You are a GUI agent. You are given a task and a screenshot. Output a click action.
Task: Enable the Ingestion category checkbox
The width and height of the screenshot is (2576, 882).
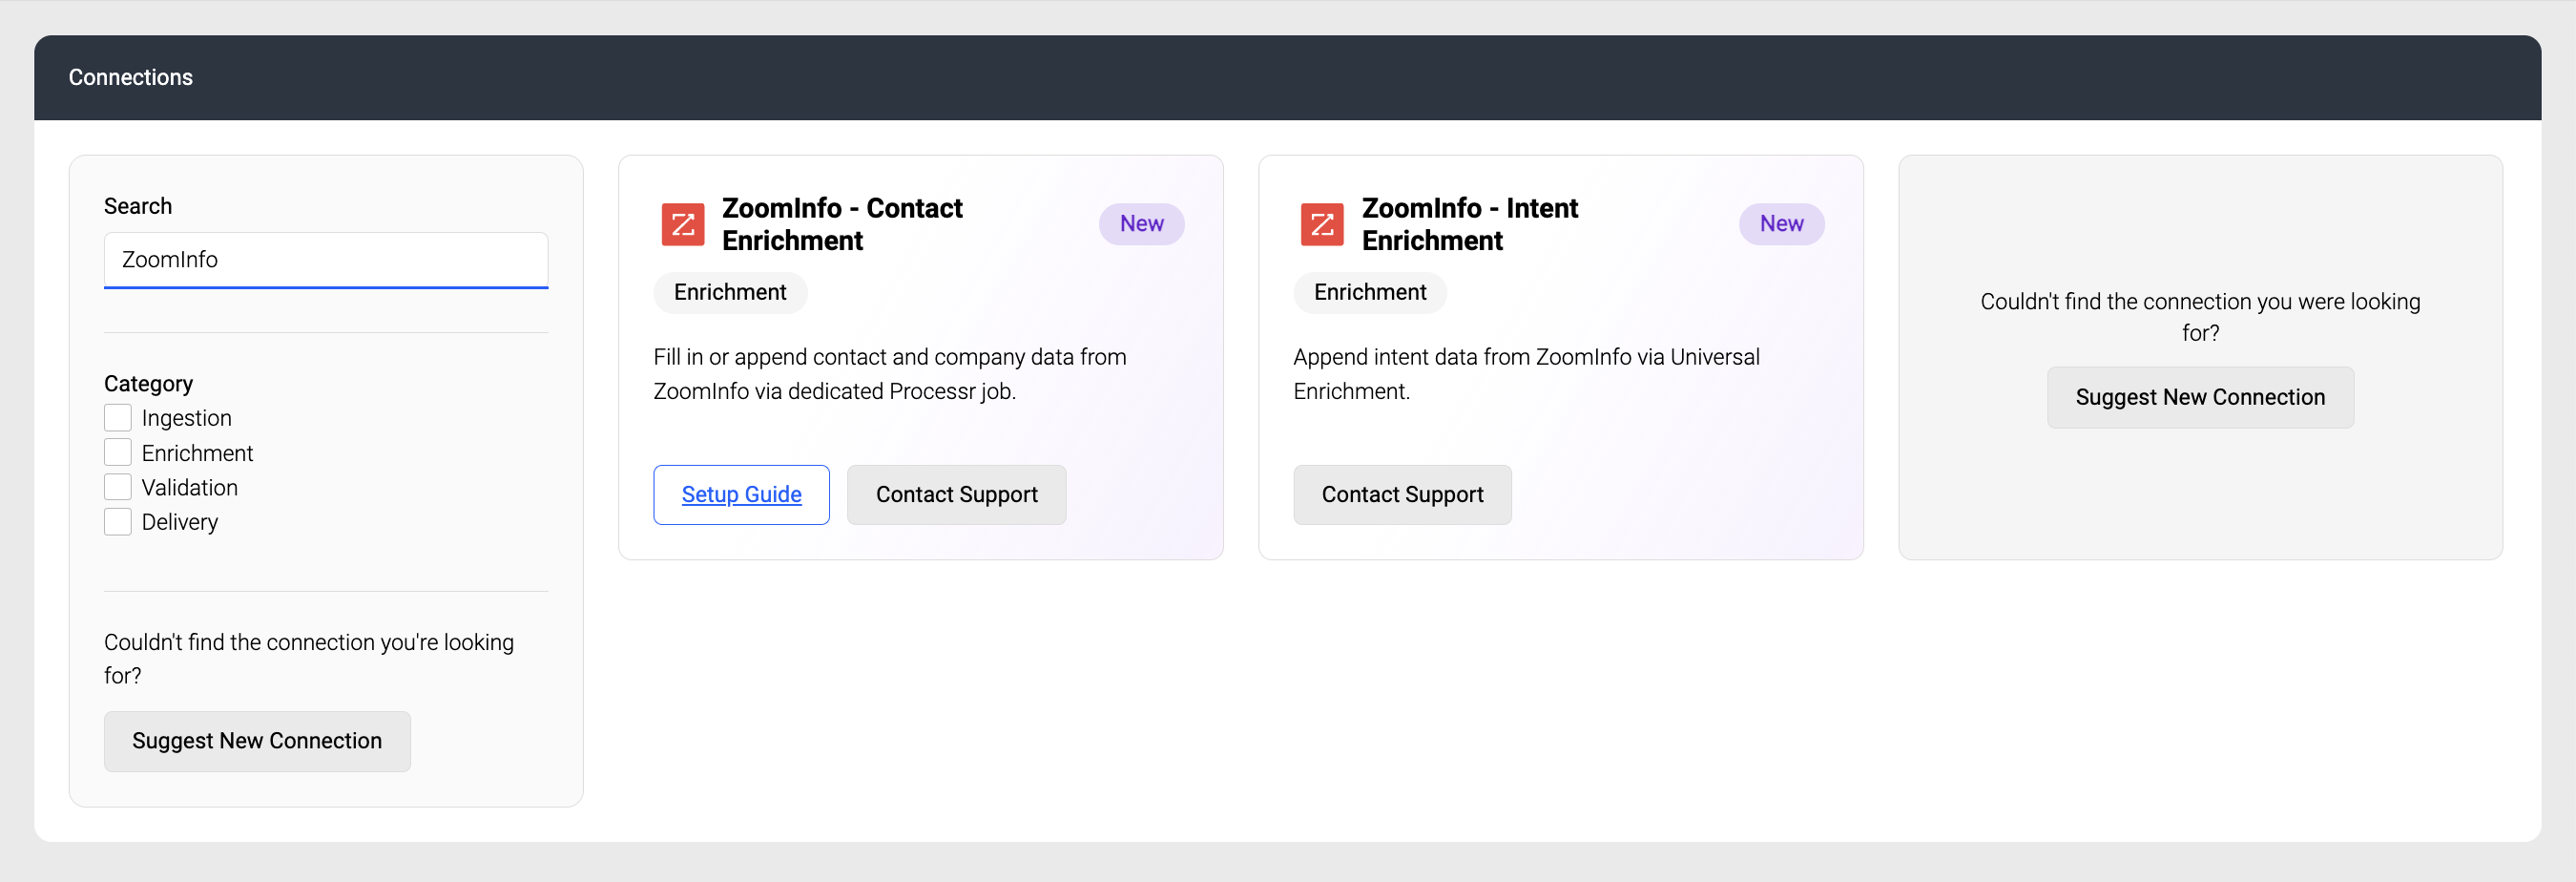(118, 418)
